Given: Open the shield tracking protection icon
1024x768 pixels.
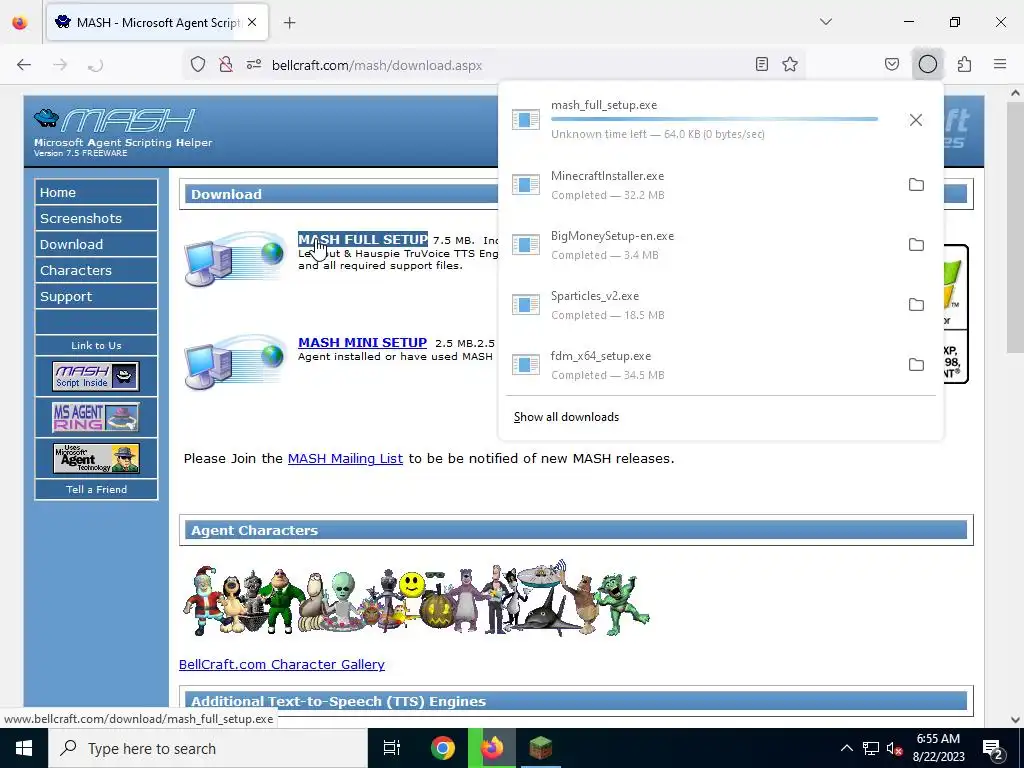Looking at the screenshot, I should click(x=198, y=65).
